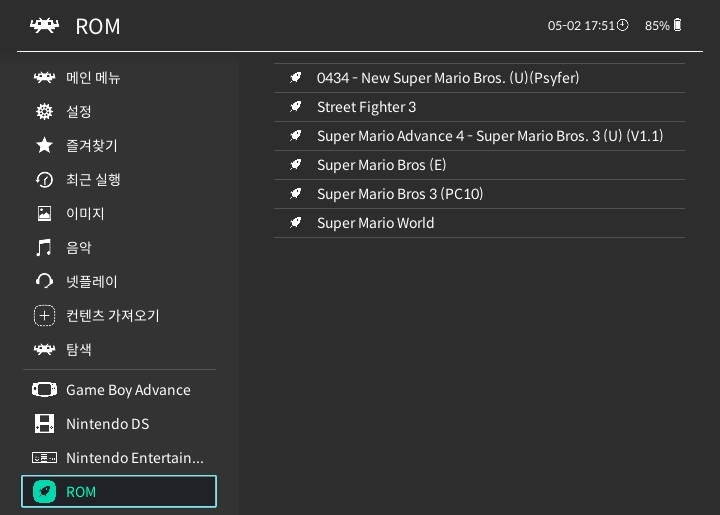Click the 05-02 17:51 date and time
Screen dimensions: 720x515
581,25
